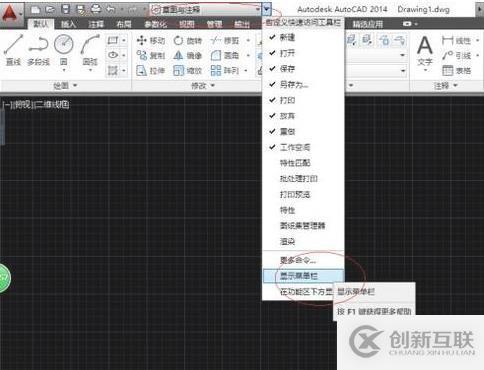The width and height of the screenshot is (484, 370).
Task: Select the Trim (修剪) tool
Action: coord(225,41)
